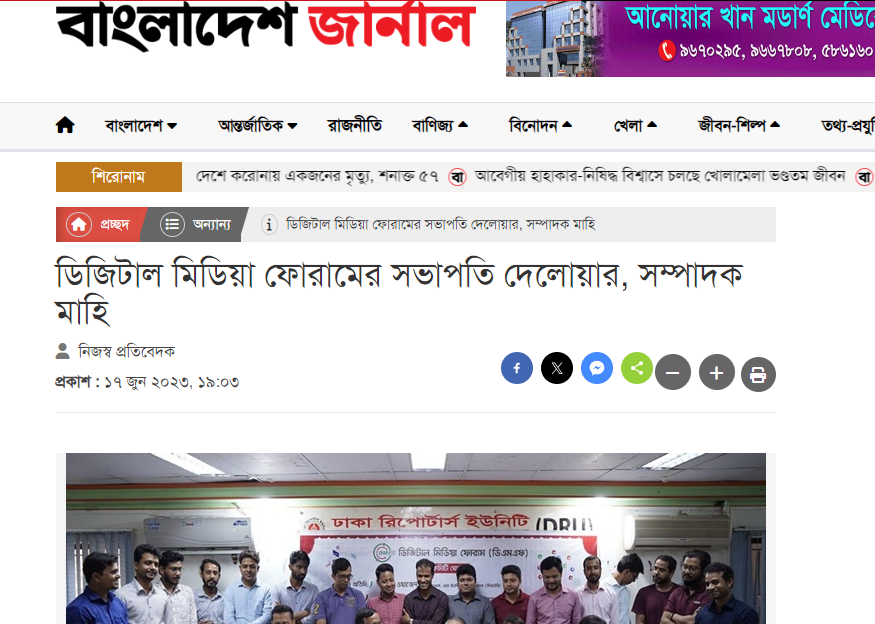This screenshot has width=875, height=624.
Task: Open corona death headline in ticker
Action: coord(317,176)
